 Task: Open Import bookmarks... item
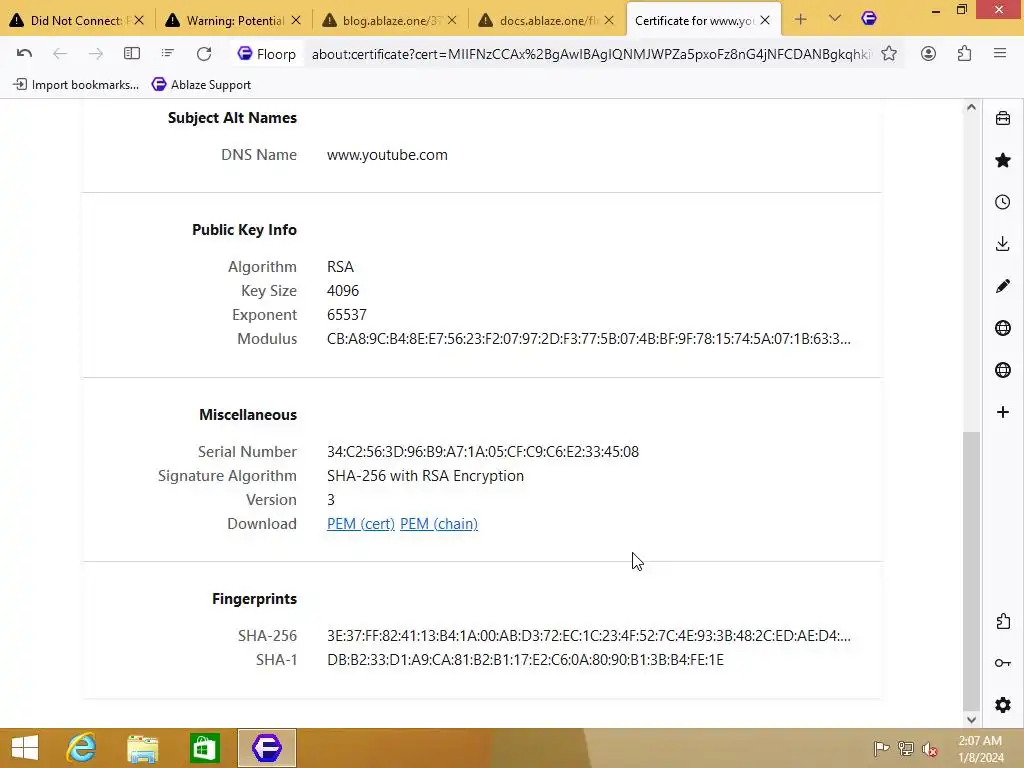pyautogui.click(x=76, y=84)
